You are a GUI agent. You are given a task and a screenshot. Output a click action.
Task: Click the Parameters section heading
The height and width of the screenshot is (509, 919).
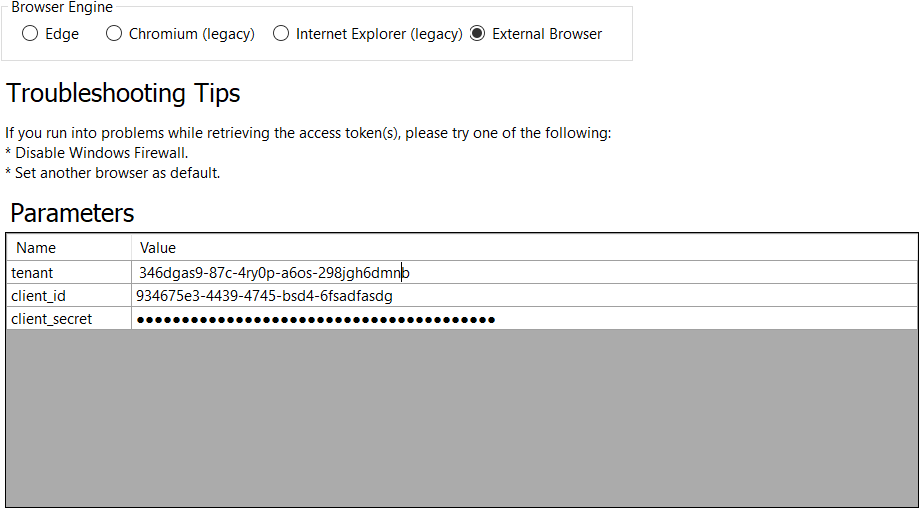(x=72, y=213)
